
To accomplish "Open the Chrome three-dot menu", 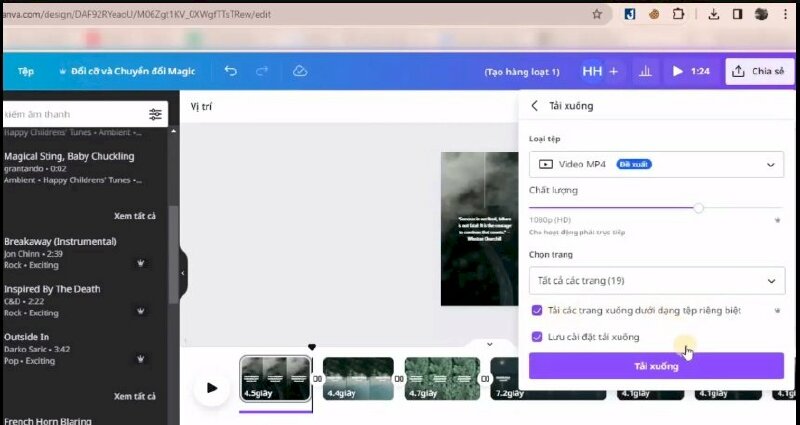I will click(x=786, y=14).
